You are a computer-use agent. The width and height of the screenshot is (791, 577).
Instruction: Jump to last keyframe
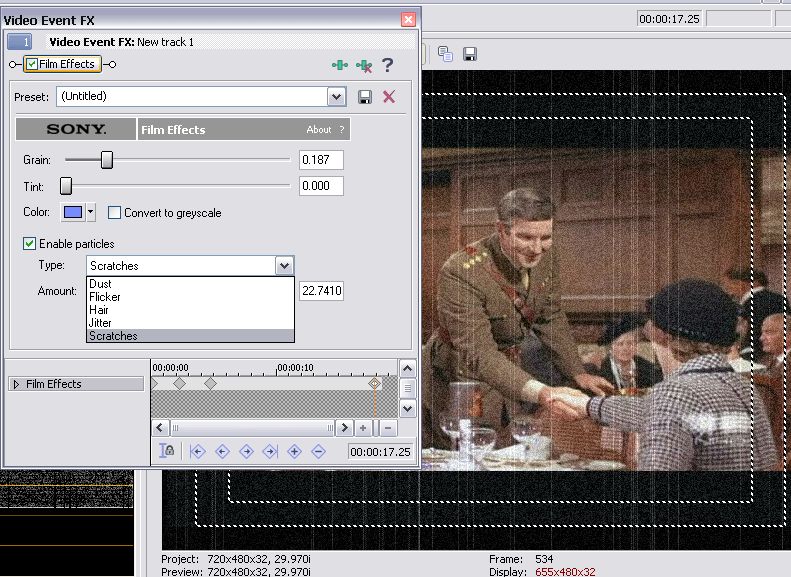point(270,451)
